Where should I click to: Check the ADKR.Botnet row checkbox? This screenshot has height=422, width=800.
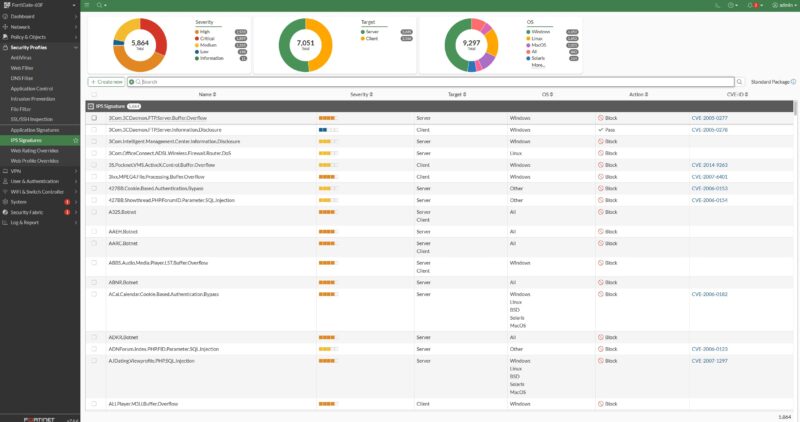click(x=94, y=337)
